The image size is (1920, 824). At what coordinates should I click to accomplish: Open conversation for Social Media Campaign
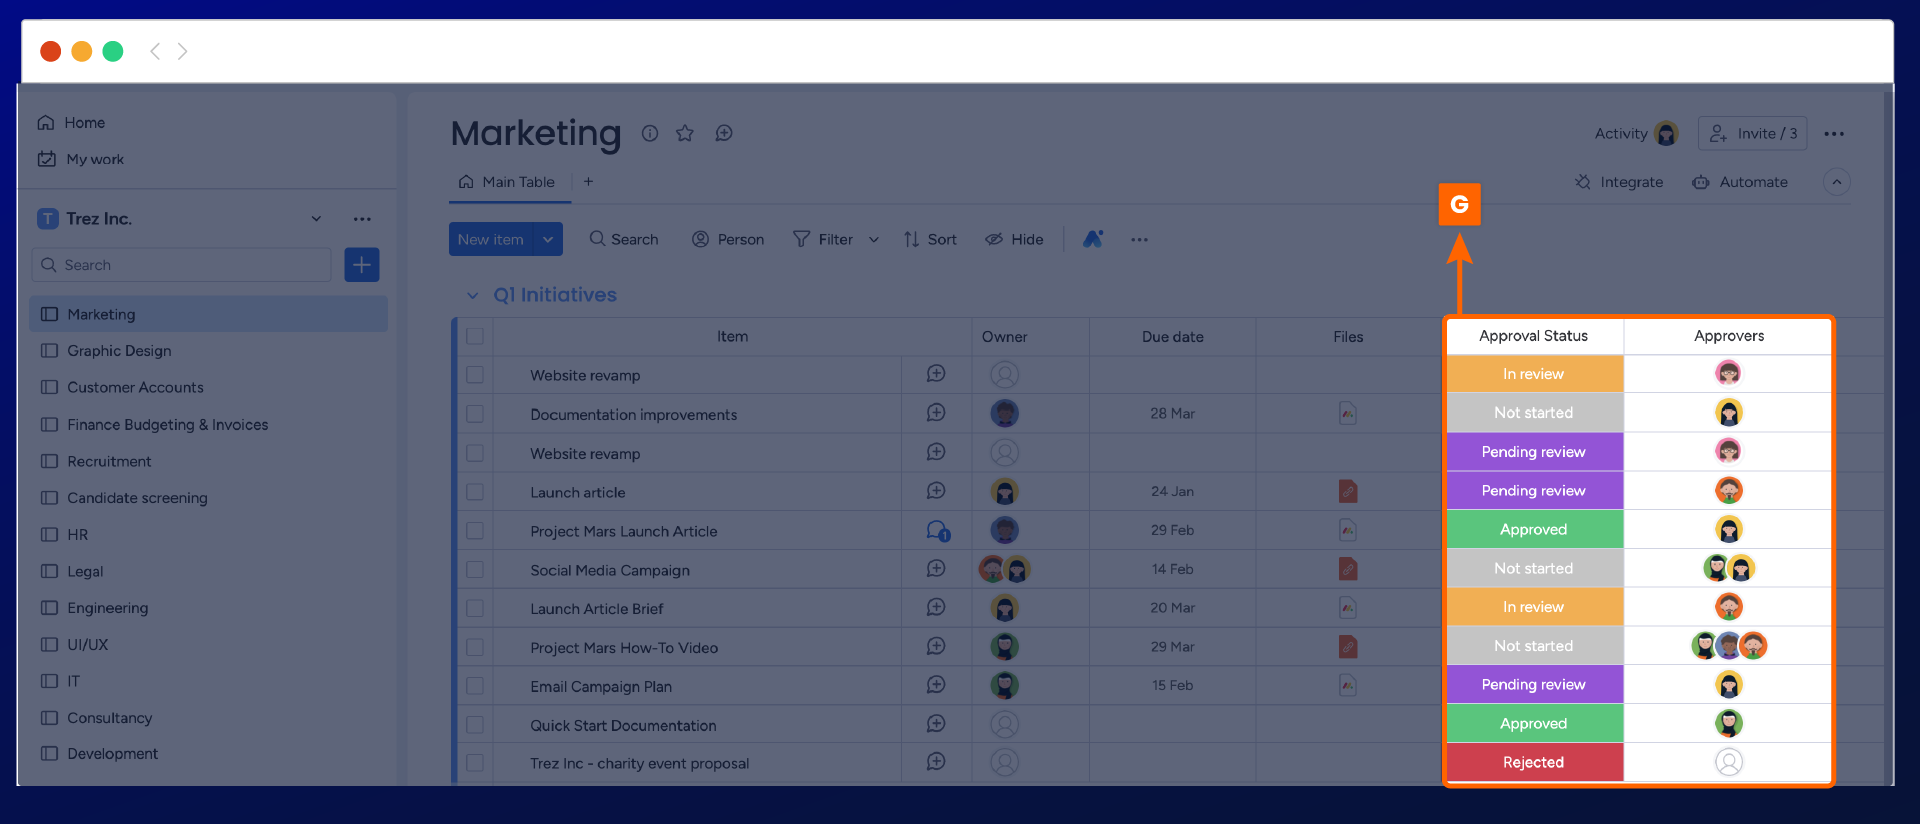tap(936, 568)
